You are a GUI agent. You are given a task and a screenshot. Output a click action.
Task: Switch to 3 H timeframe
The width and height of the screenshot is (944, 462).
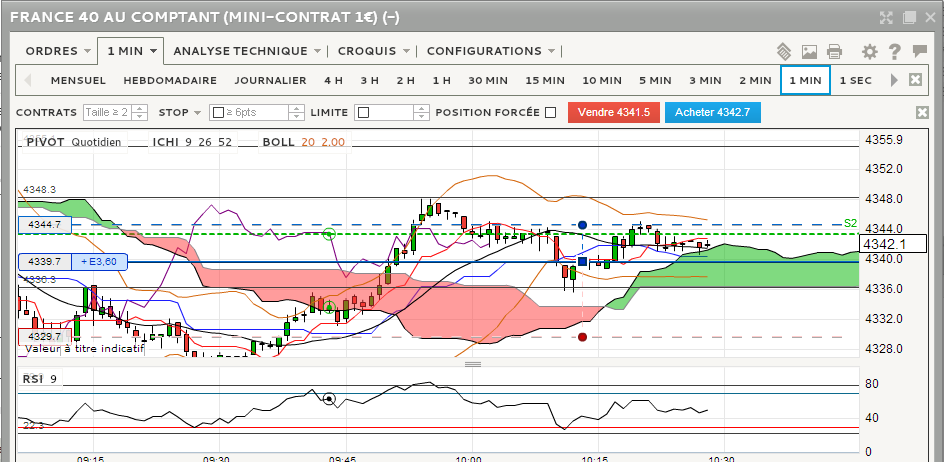[x=370, y=80]
